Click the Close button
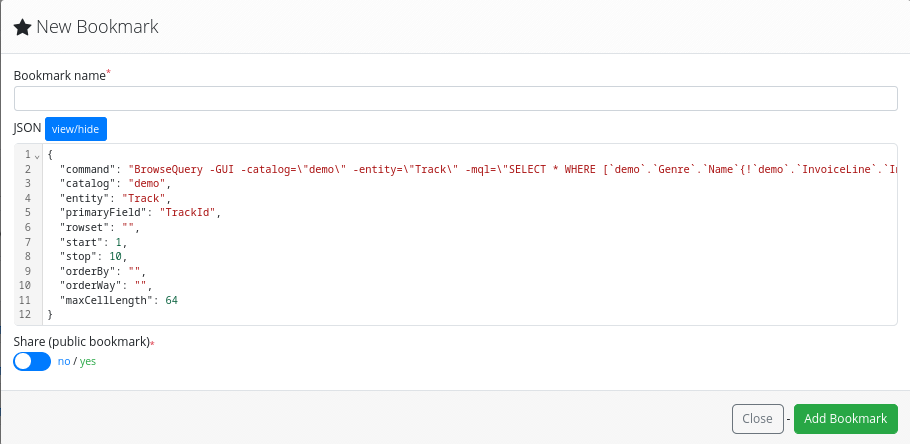Screen dimensions: 910x444 point(757,418)
